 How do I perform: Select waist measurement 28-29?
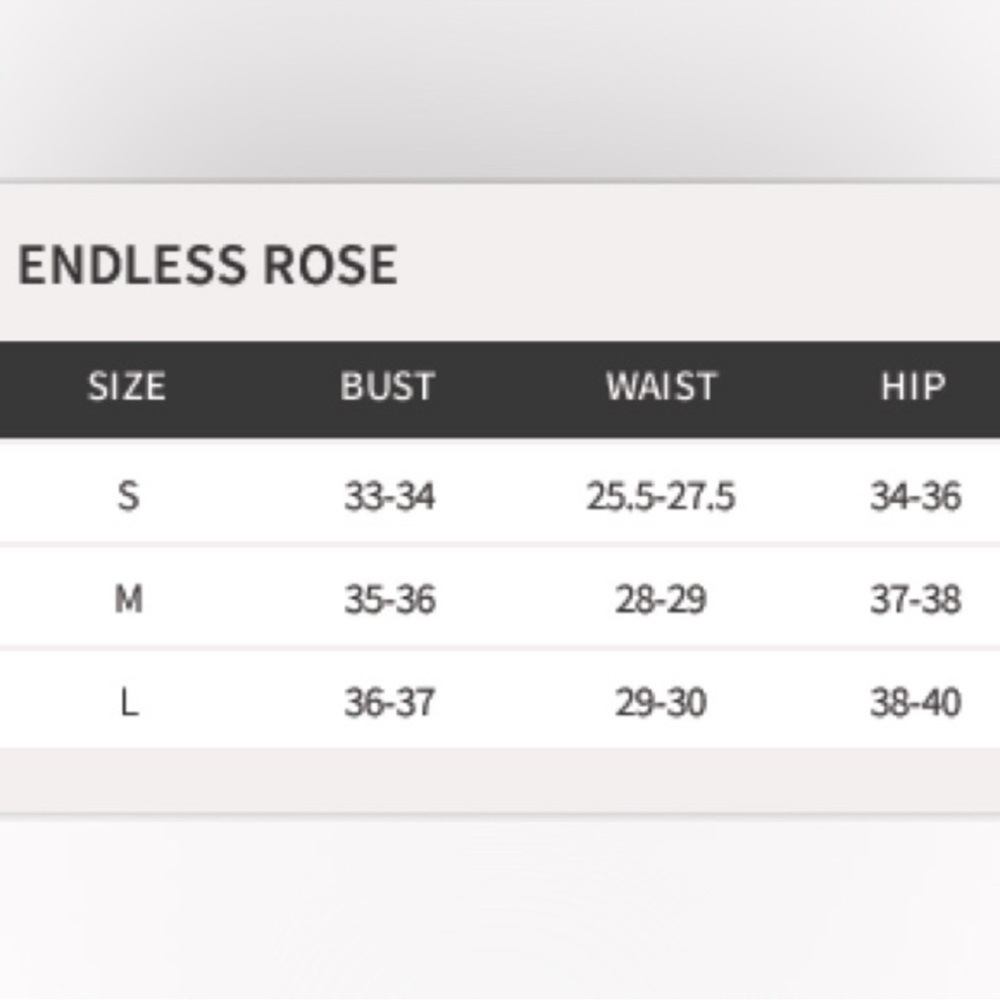coord(661,599)
